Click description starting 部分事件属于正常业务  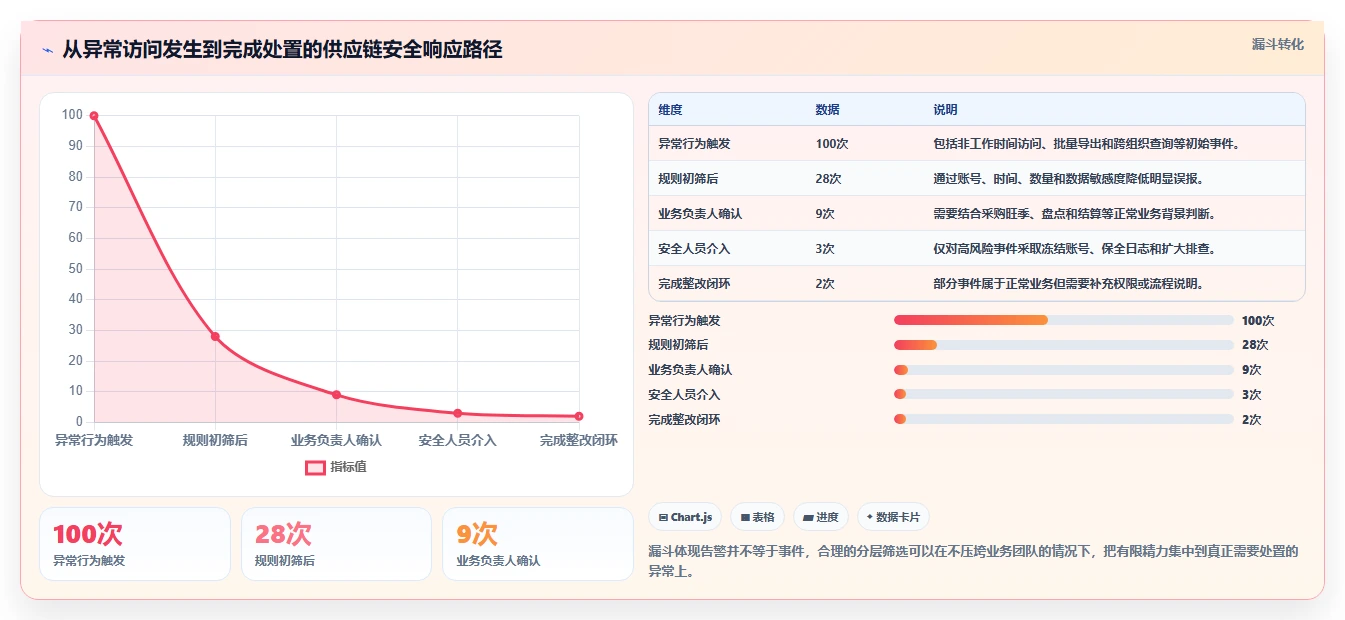coord(1069,284)
